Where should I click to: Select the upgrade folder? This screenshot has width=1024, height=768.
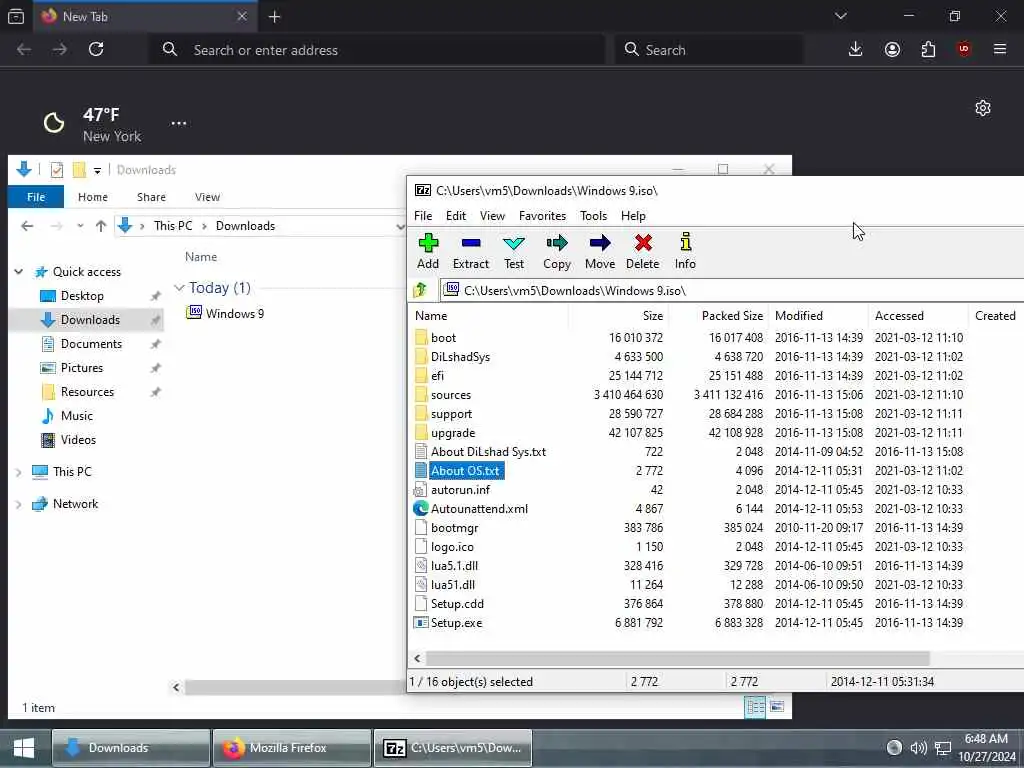click(x=453, y=432)
